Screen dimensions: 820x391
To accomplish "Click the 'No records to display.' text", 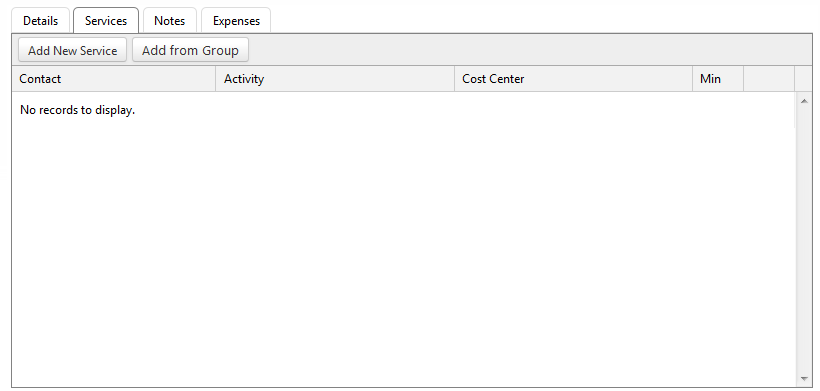I will (77, 110).
